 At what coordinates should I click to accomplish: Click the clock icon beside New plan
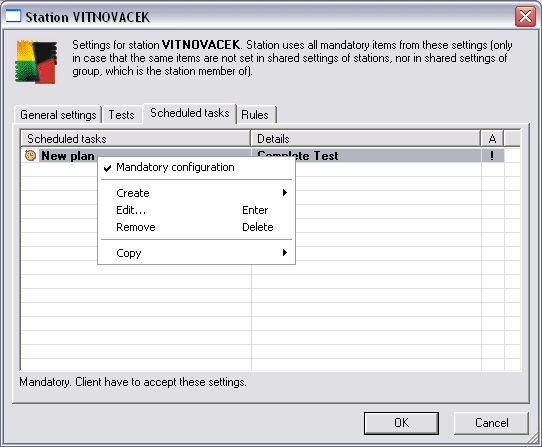coord(30,156)
